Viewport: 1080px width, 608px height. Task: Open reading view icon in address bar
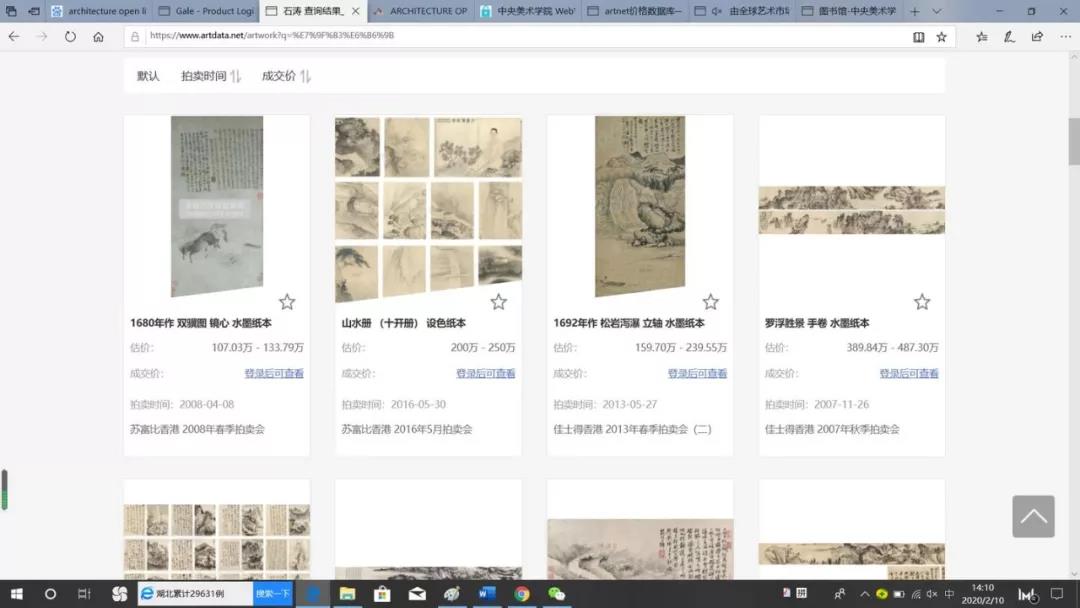tap(918, 37)
